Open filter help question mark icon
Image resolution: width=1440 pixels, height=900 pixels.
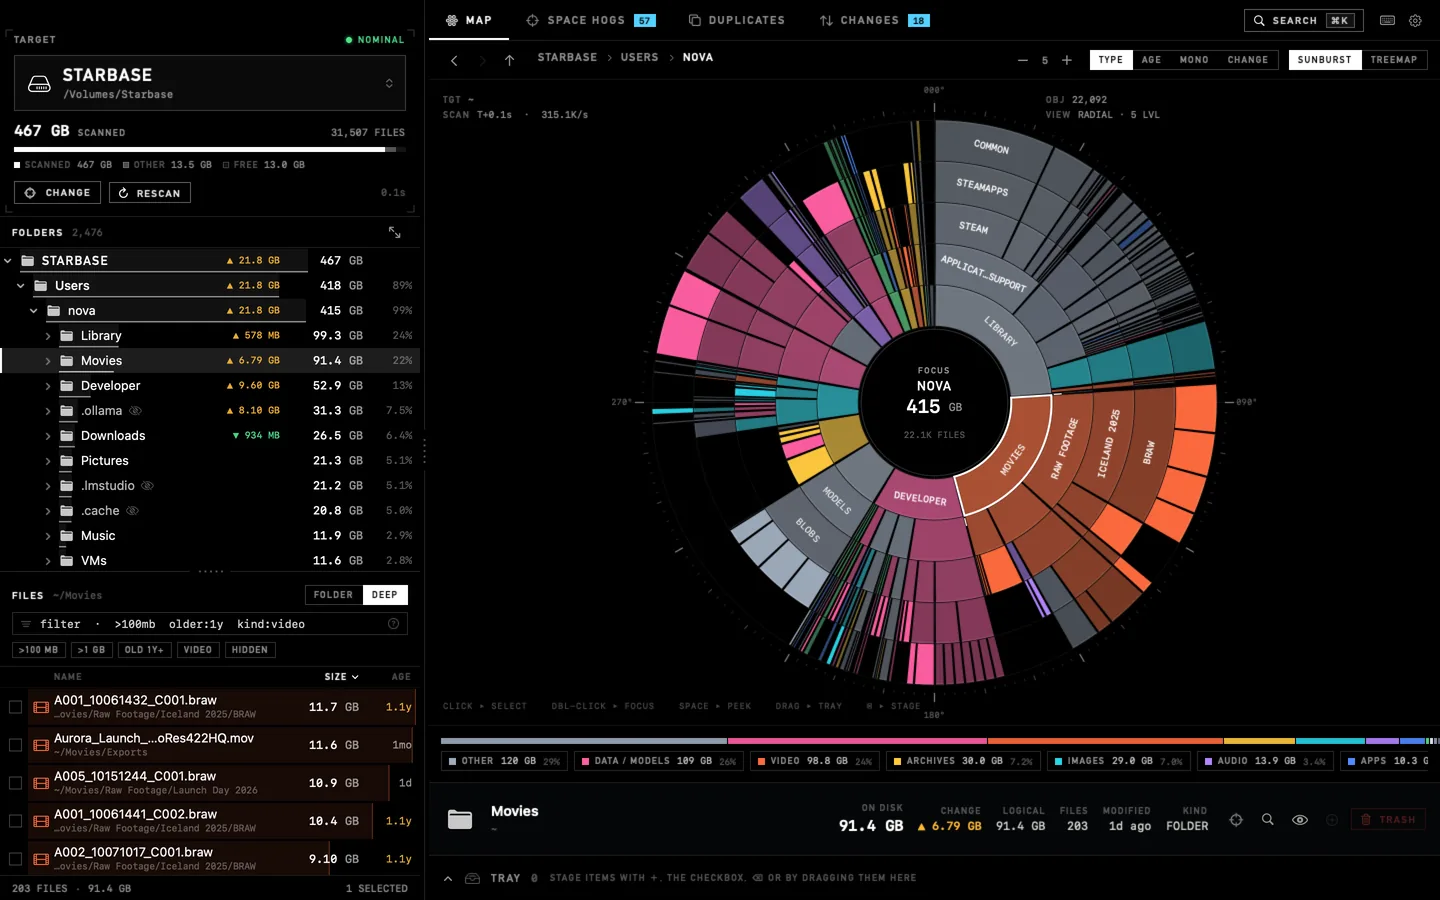[x=393, y=624]
